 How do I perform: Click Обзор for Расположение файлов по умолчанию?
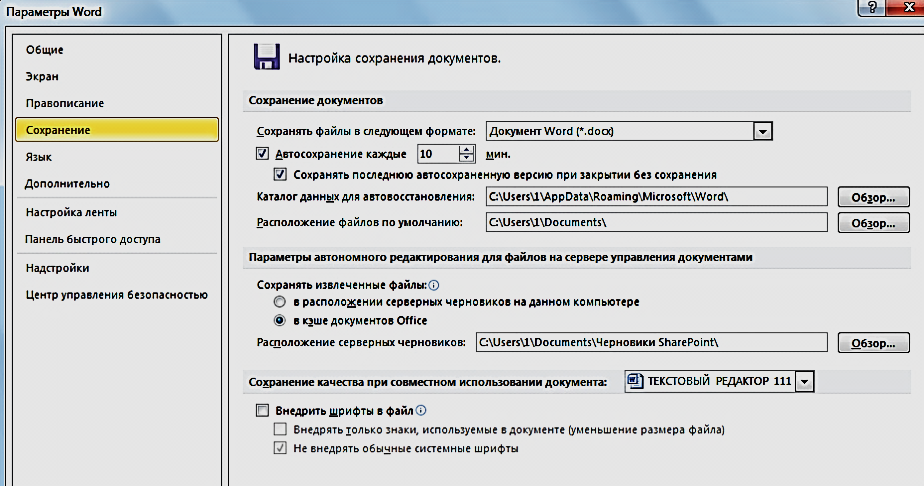(x=873, y=223)
